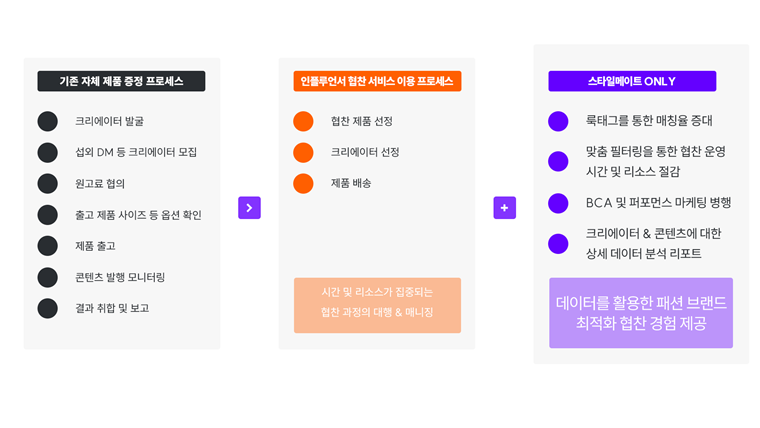Click the lavender 최적화 협찬 경험 제공 box
Viewport: 760px width, 428px height.
[x=640, y=313]
